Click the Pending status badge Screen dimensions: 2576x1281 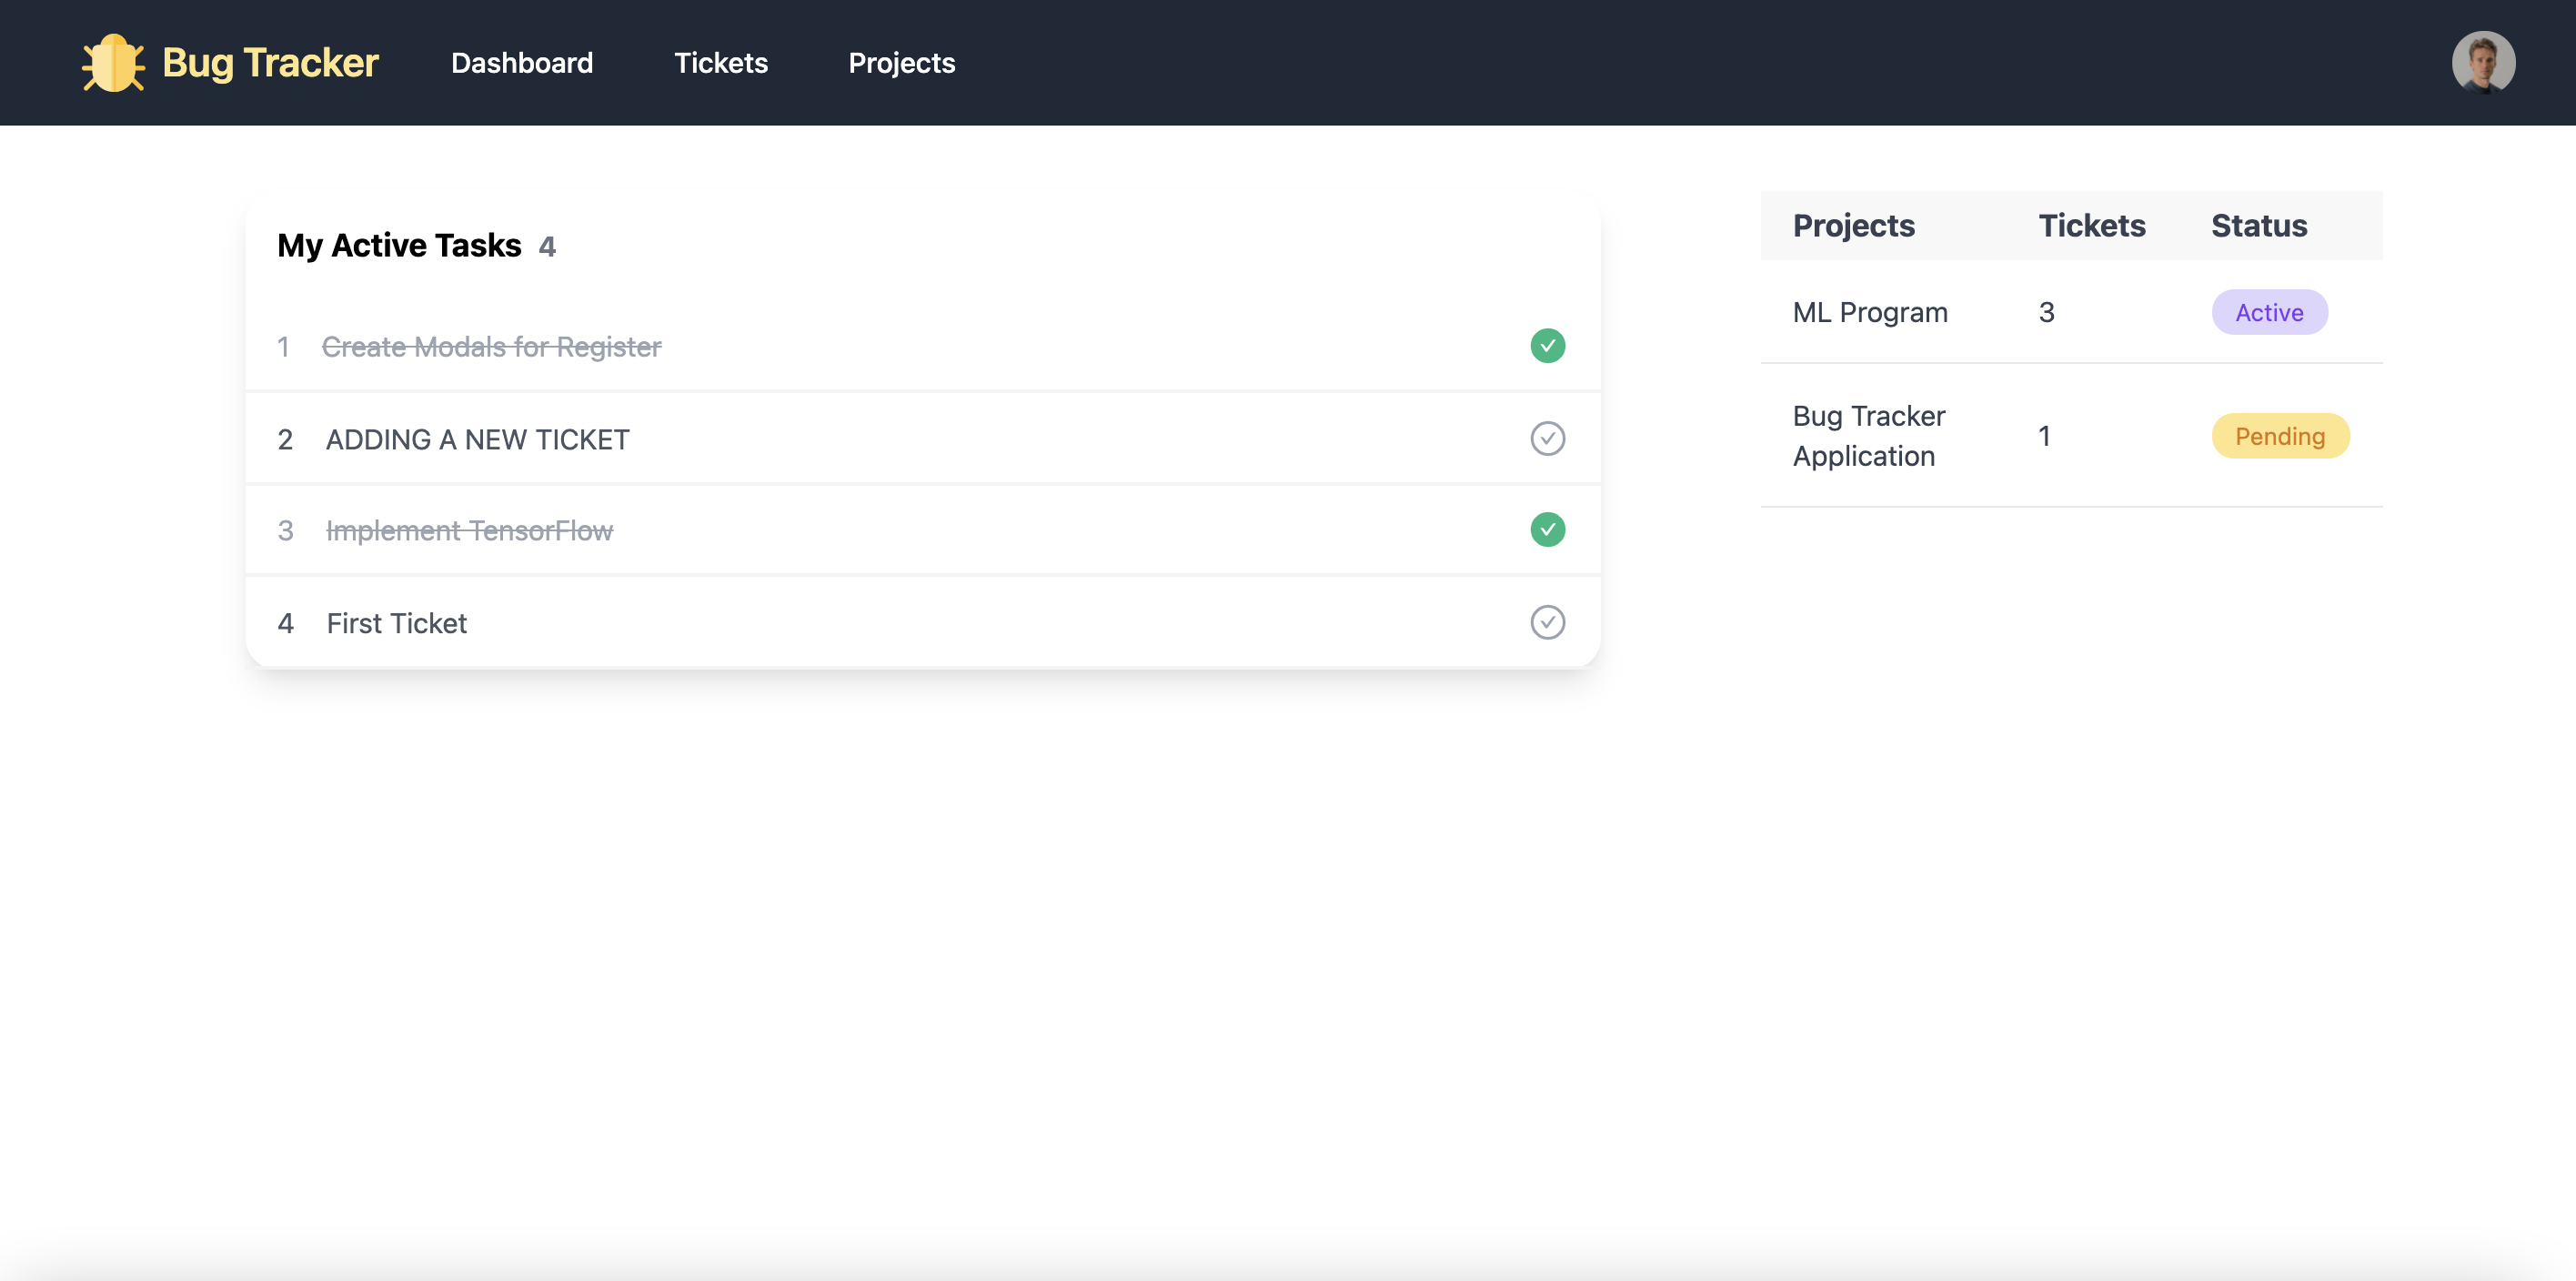(x=2280, y=437)
